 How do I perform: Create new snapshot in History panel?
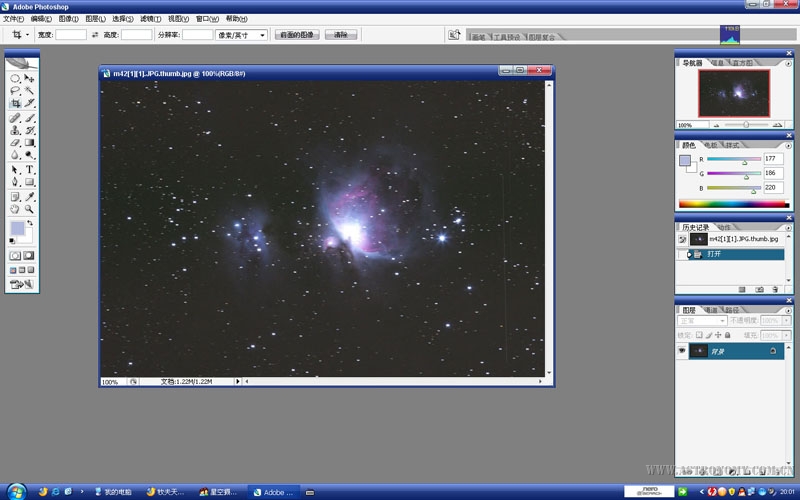pyautogui.click(x=759, y=289)
